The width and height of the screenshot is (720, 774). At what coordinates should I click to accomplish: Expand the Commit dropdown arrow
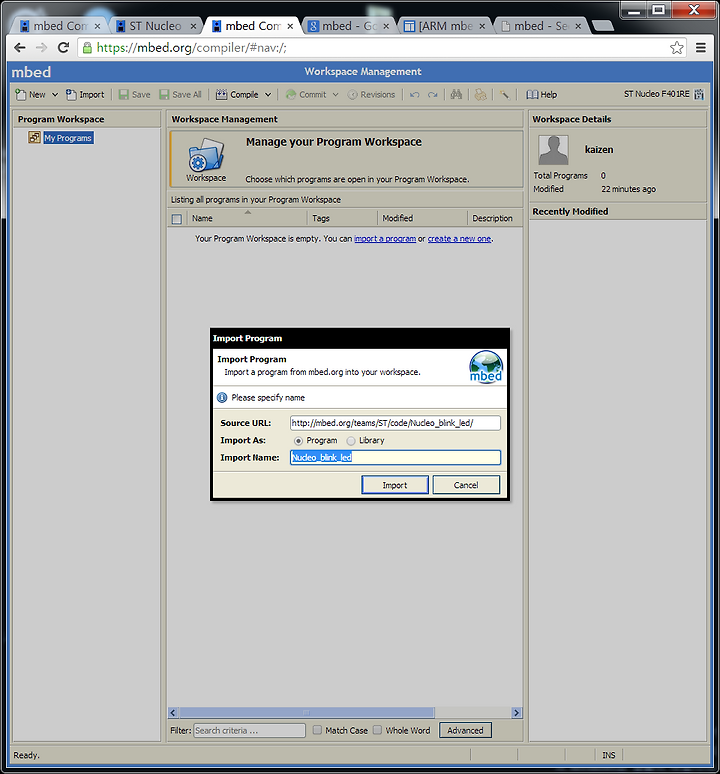coord(336,94)
